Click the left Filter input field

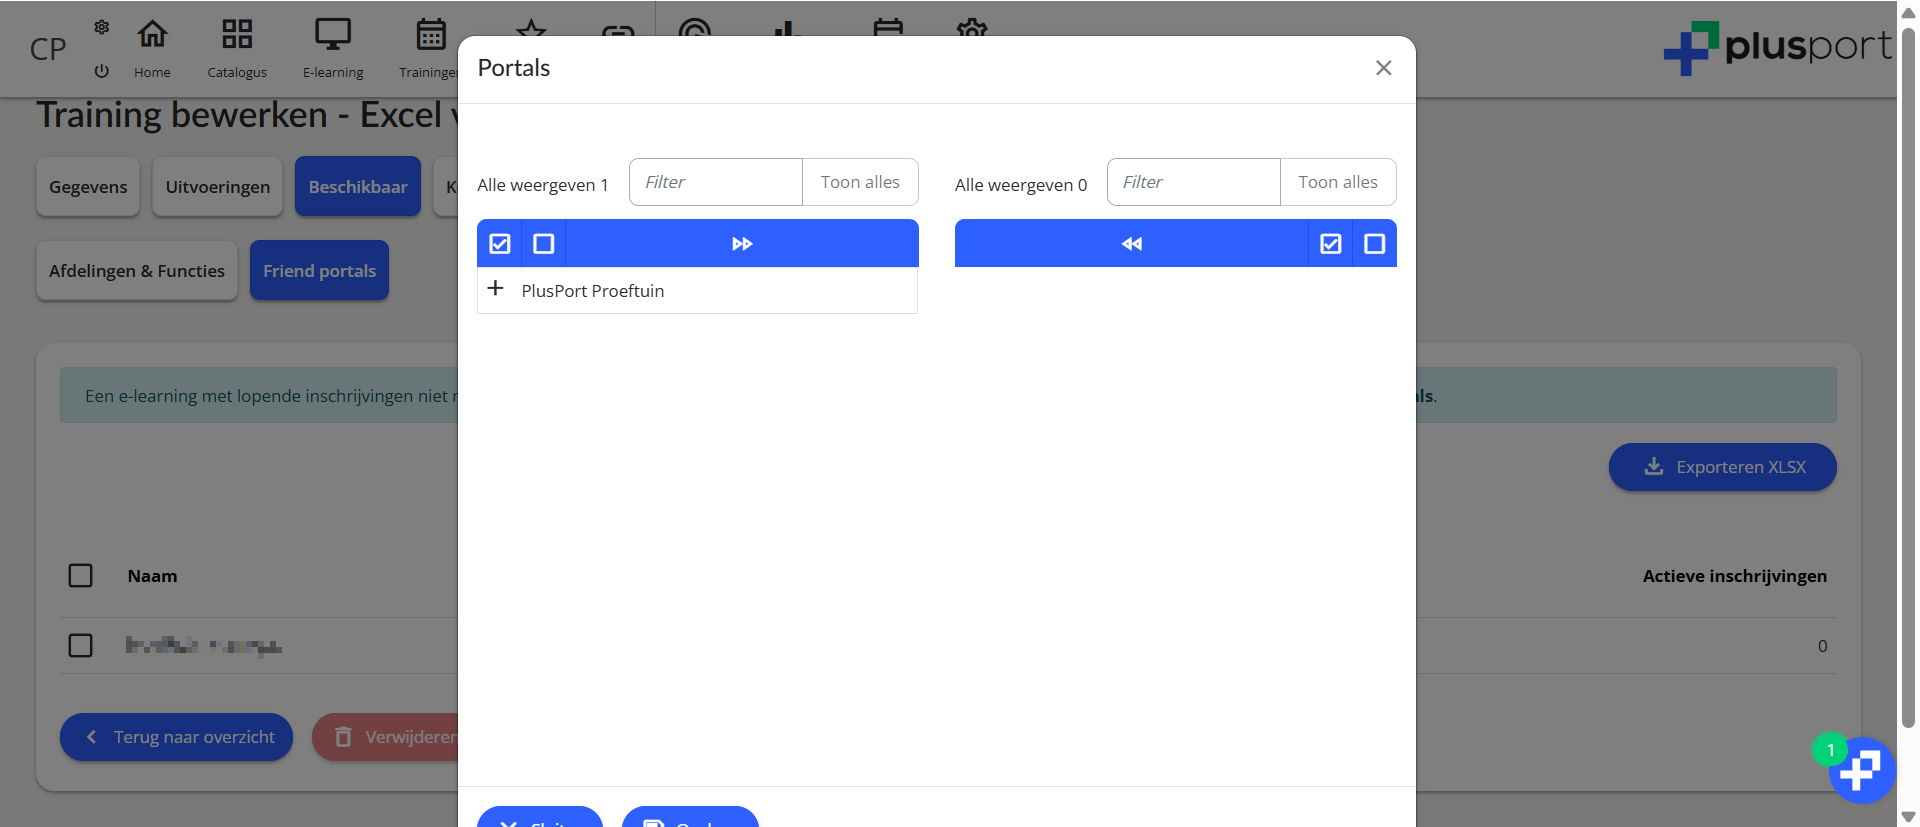tap(716, 182)
